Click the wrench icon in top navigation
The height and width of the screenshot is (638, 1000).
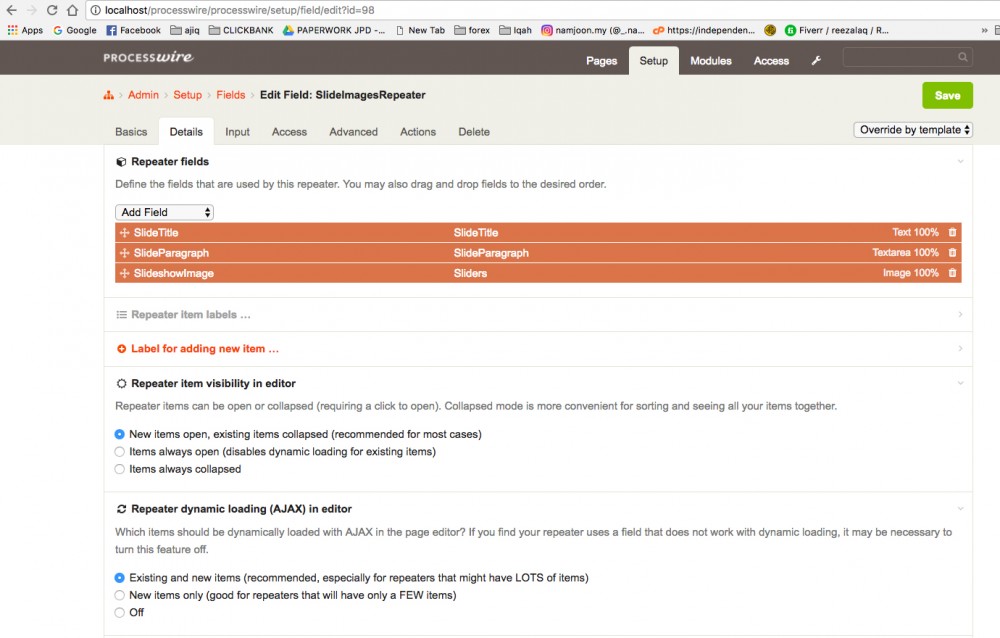(x=816, y=61)
